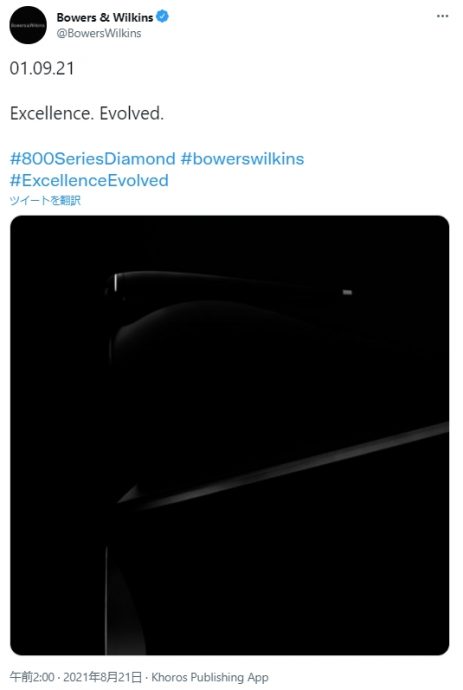This screenshot has width=463, height=690.
Task: Open the Bowers & Wilkins profile avatar
Action: point(28,25)
